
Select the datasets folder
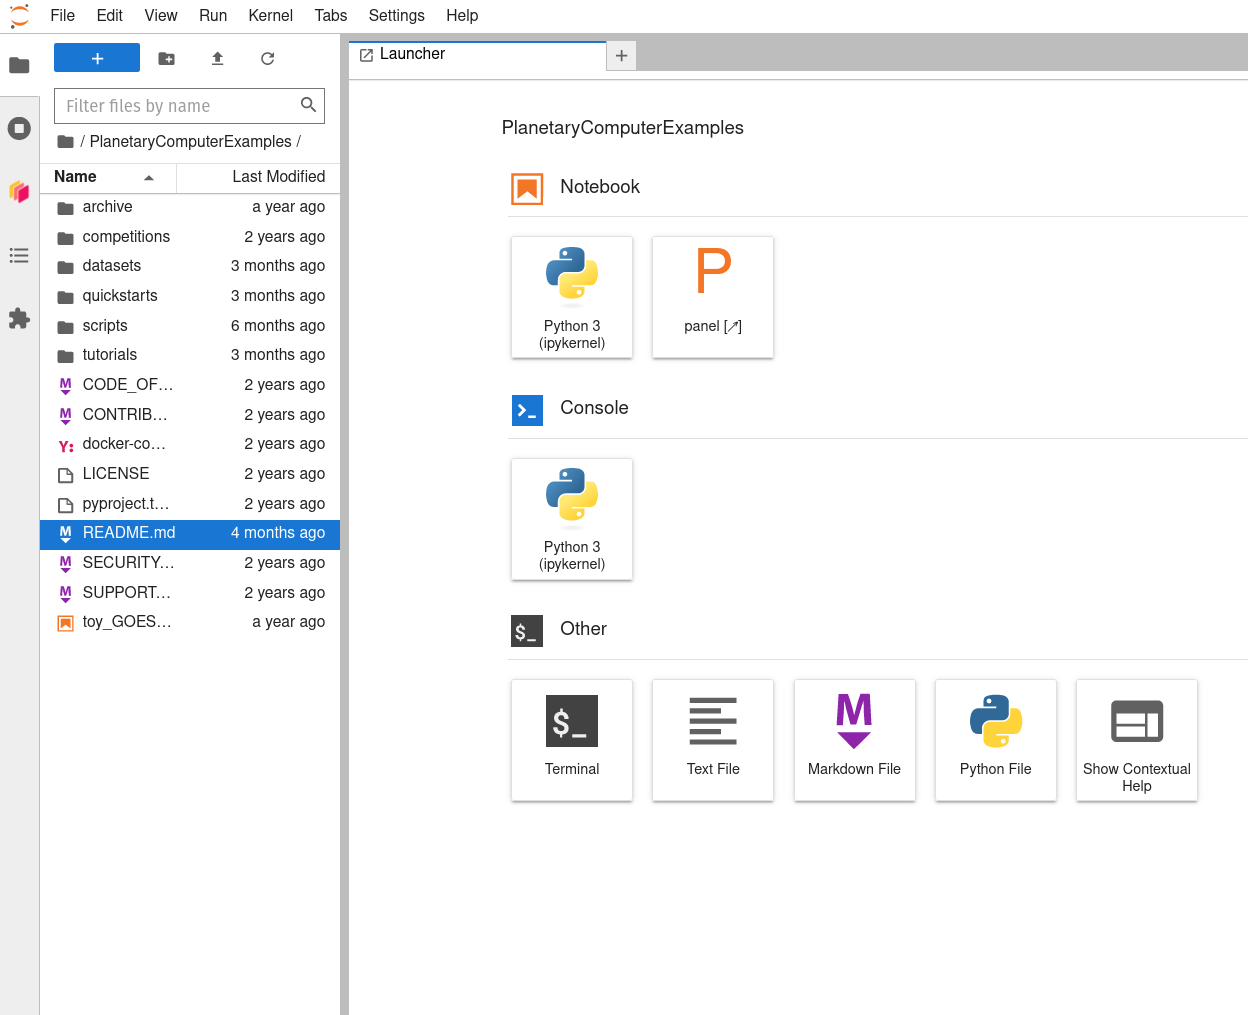tap(190, 266)
